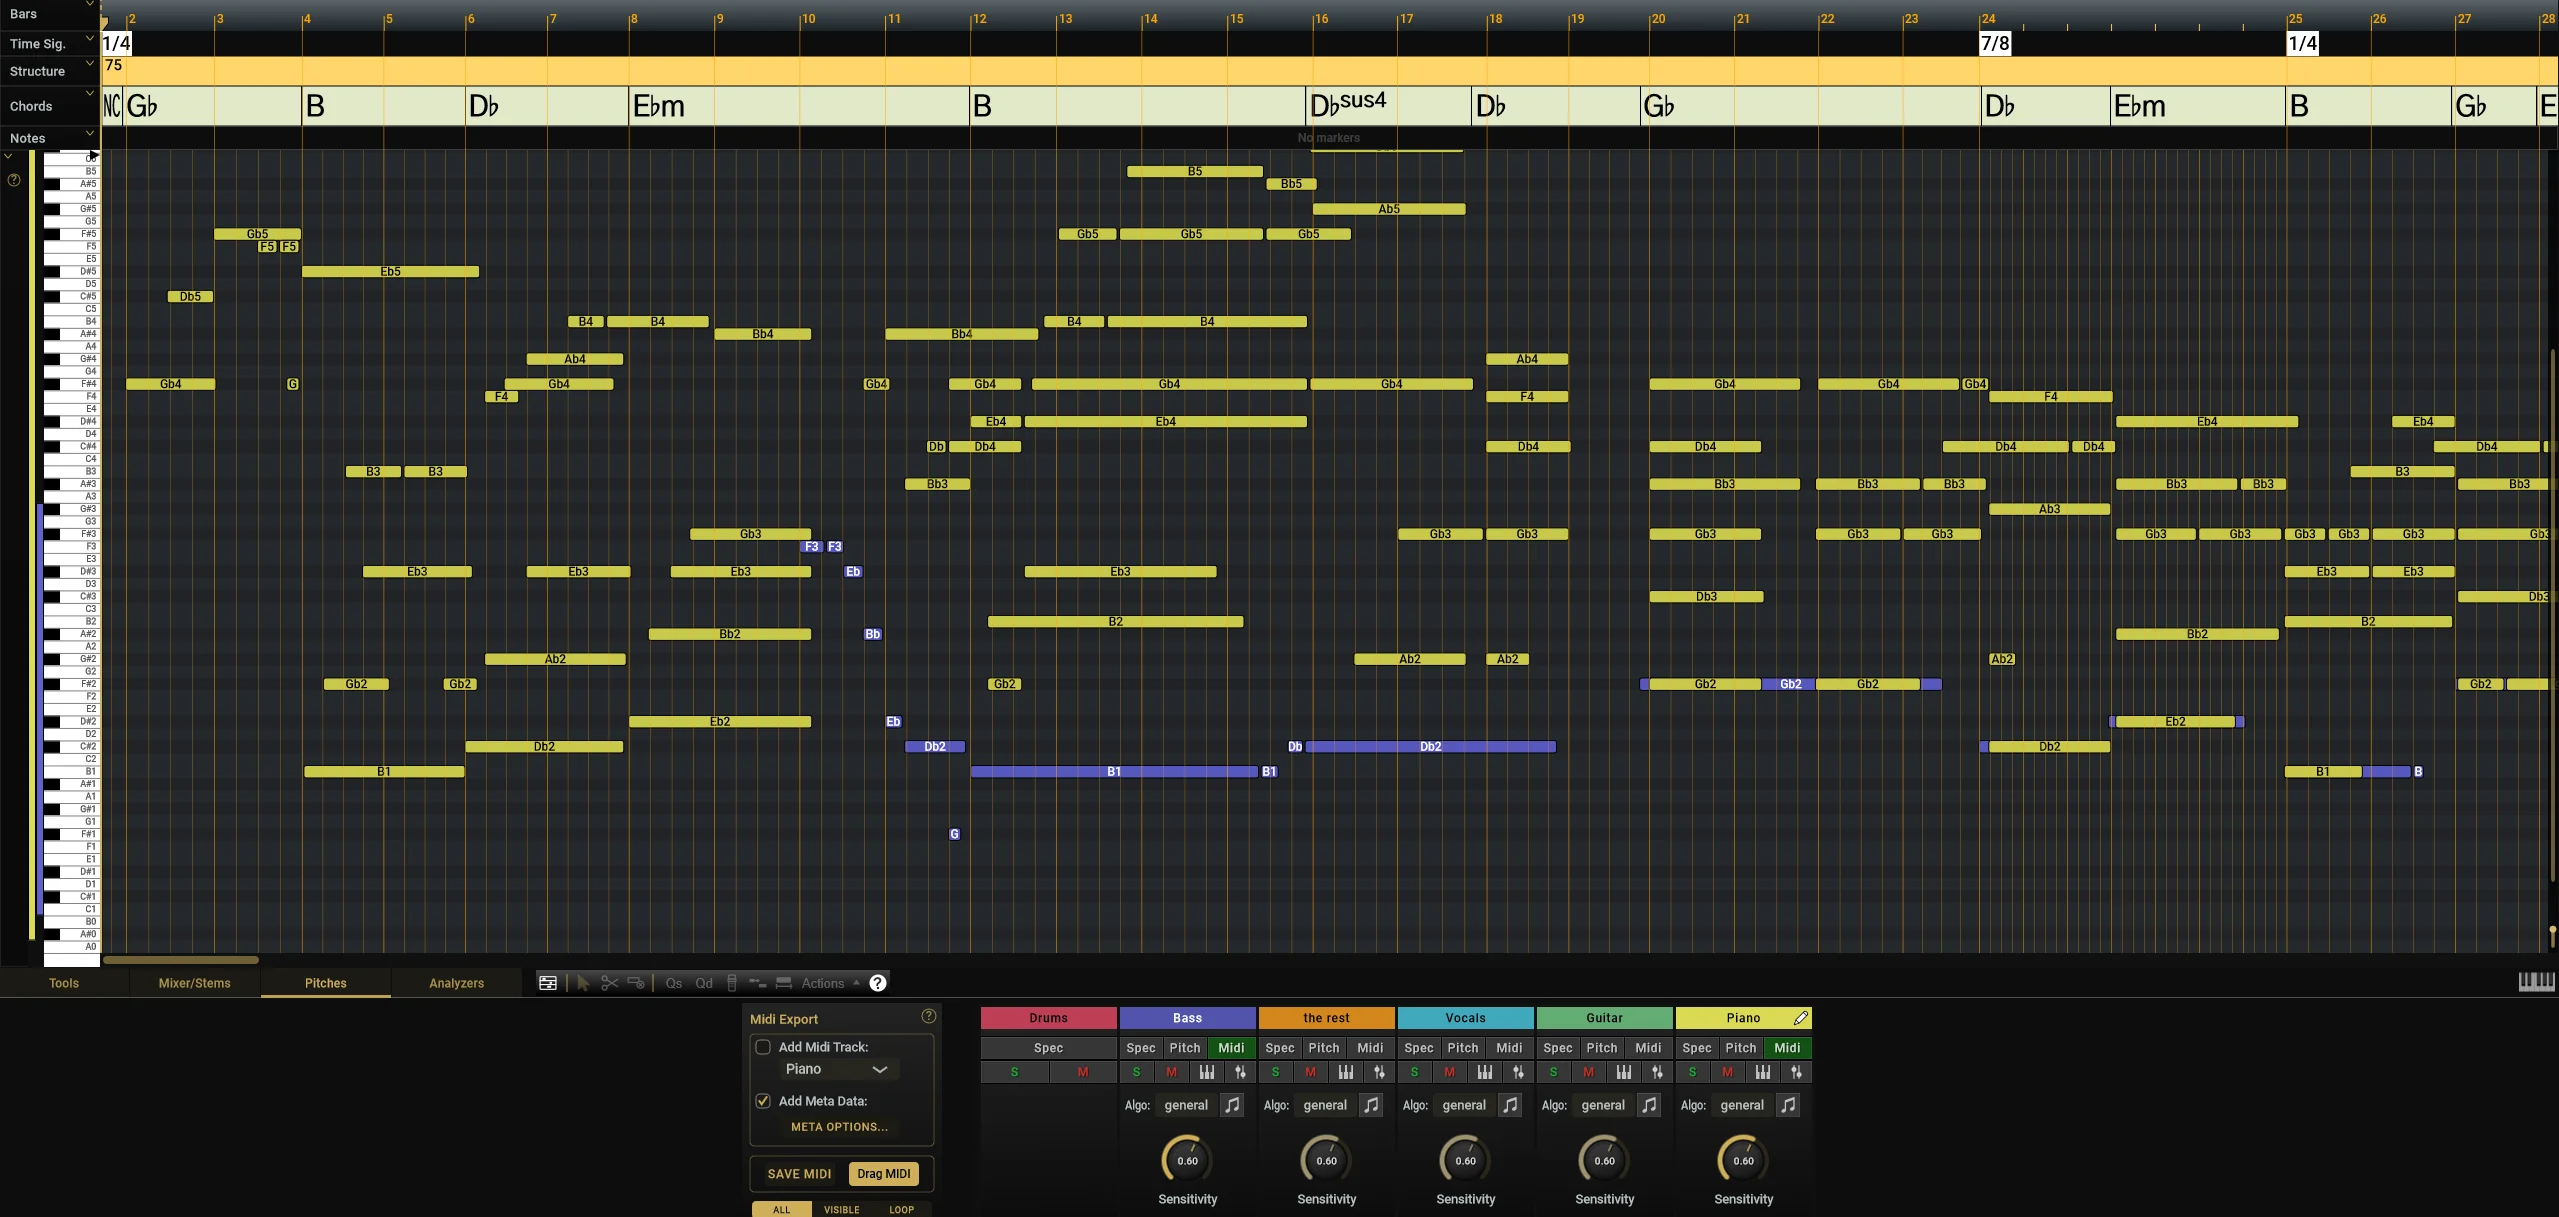Uncheck the Add Meta Data checkbox
This screenshot has width=2559, height=1217.
click(x=763, y=1101)
